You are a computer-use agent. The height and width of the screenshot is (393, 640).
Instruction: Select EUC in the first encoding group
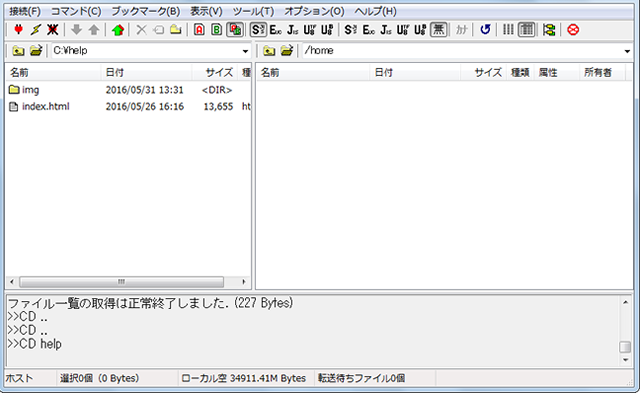pyautogui.click(x=276, y=30)
